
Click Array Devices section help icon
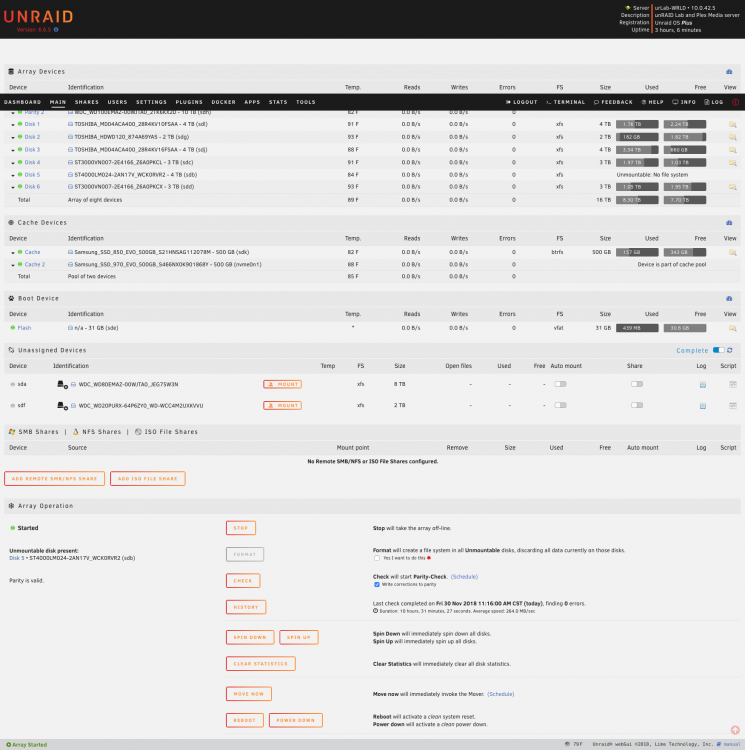point(729,72)
